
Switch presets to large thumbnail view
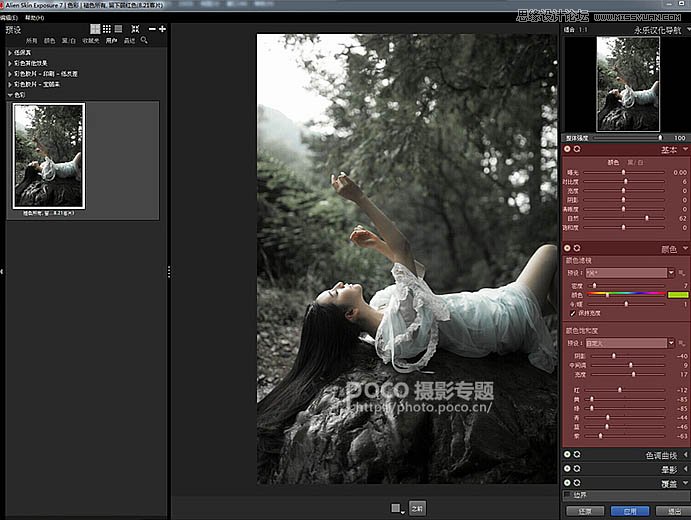(x=95, y=29)
